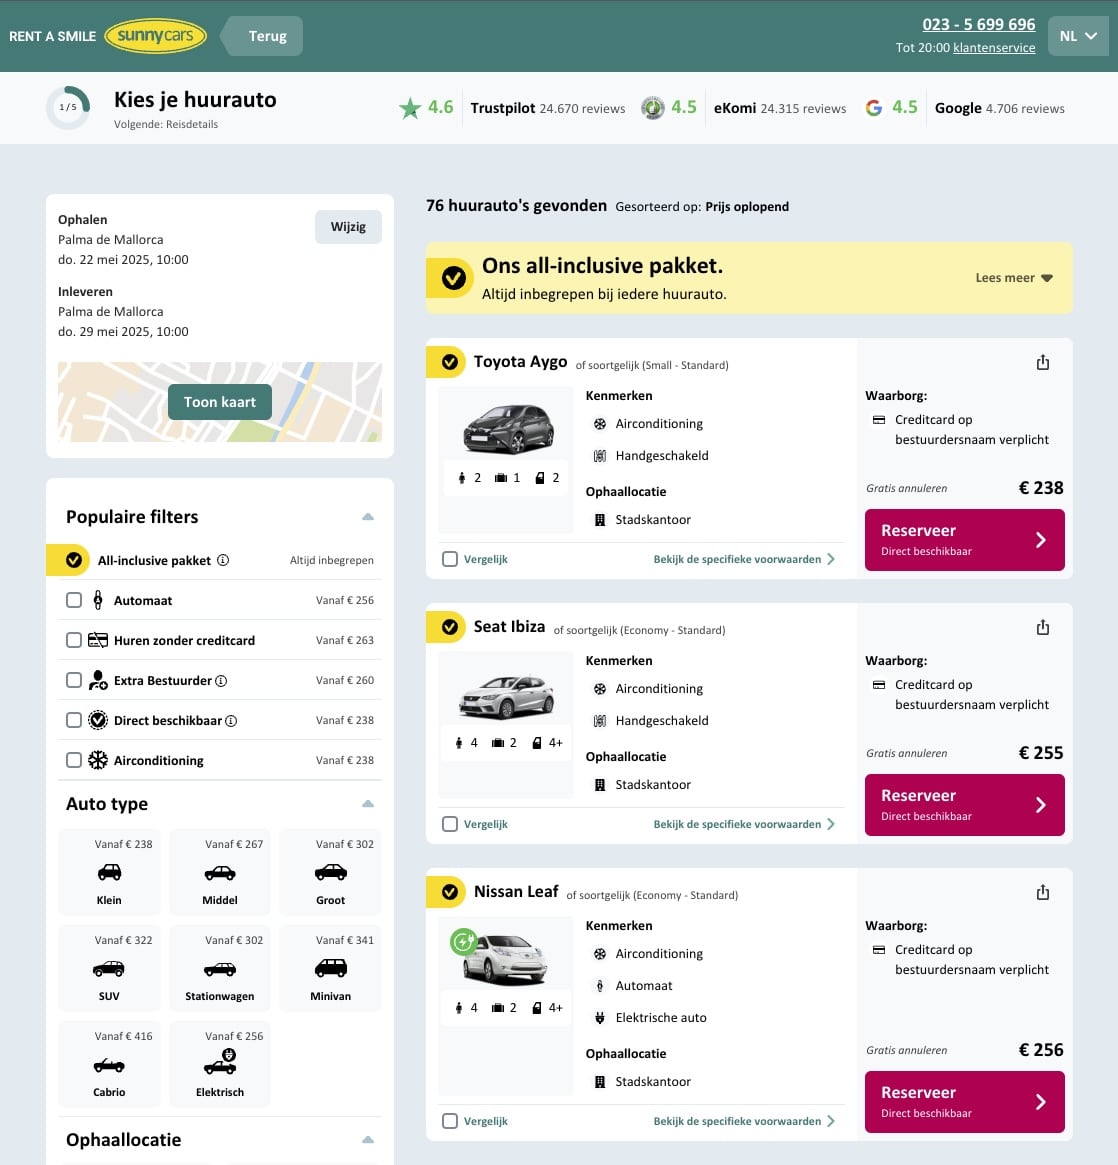Click the Nissan Leaf car image
1118x1165 pixels.
pos(506,958)
